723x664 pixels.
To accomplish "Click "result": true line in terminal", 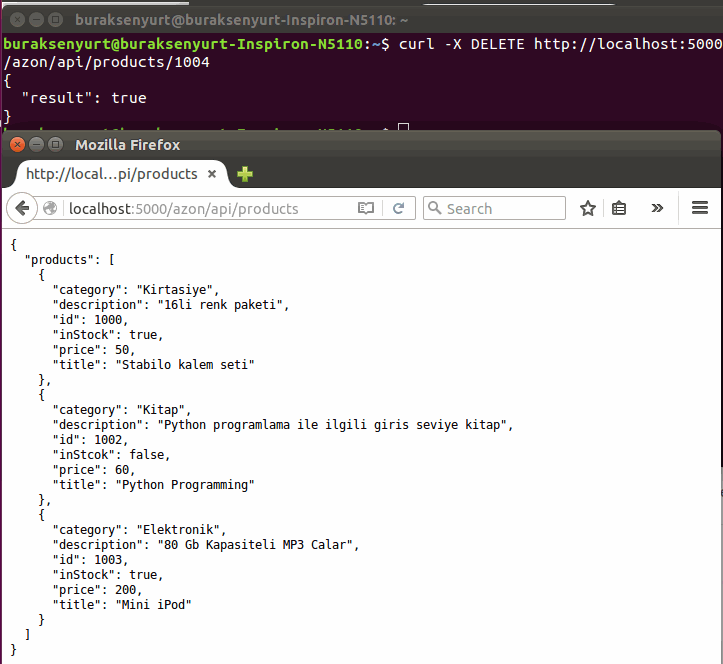I will (84, 98).
